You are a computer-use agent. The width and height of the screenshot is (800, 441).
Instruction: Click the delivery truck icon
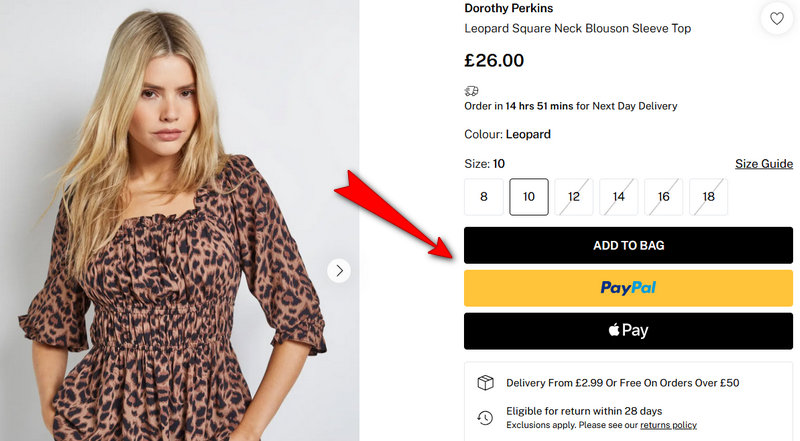tap(472, 91)
